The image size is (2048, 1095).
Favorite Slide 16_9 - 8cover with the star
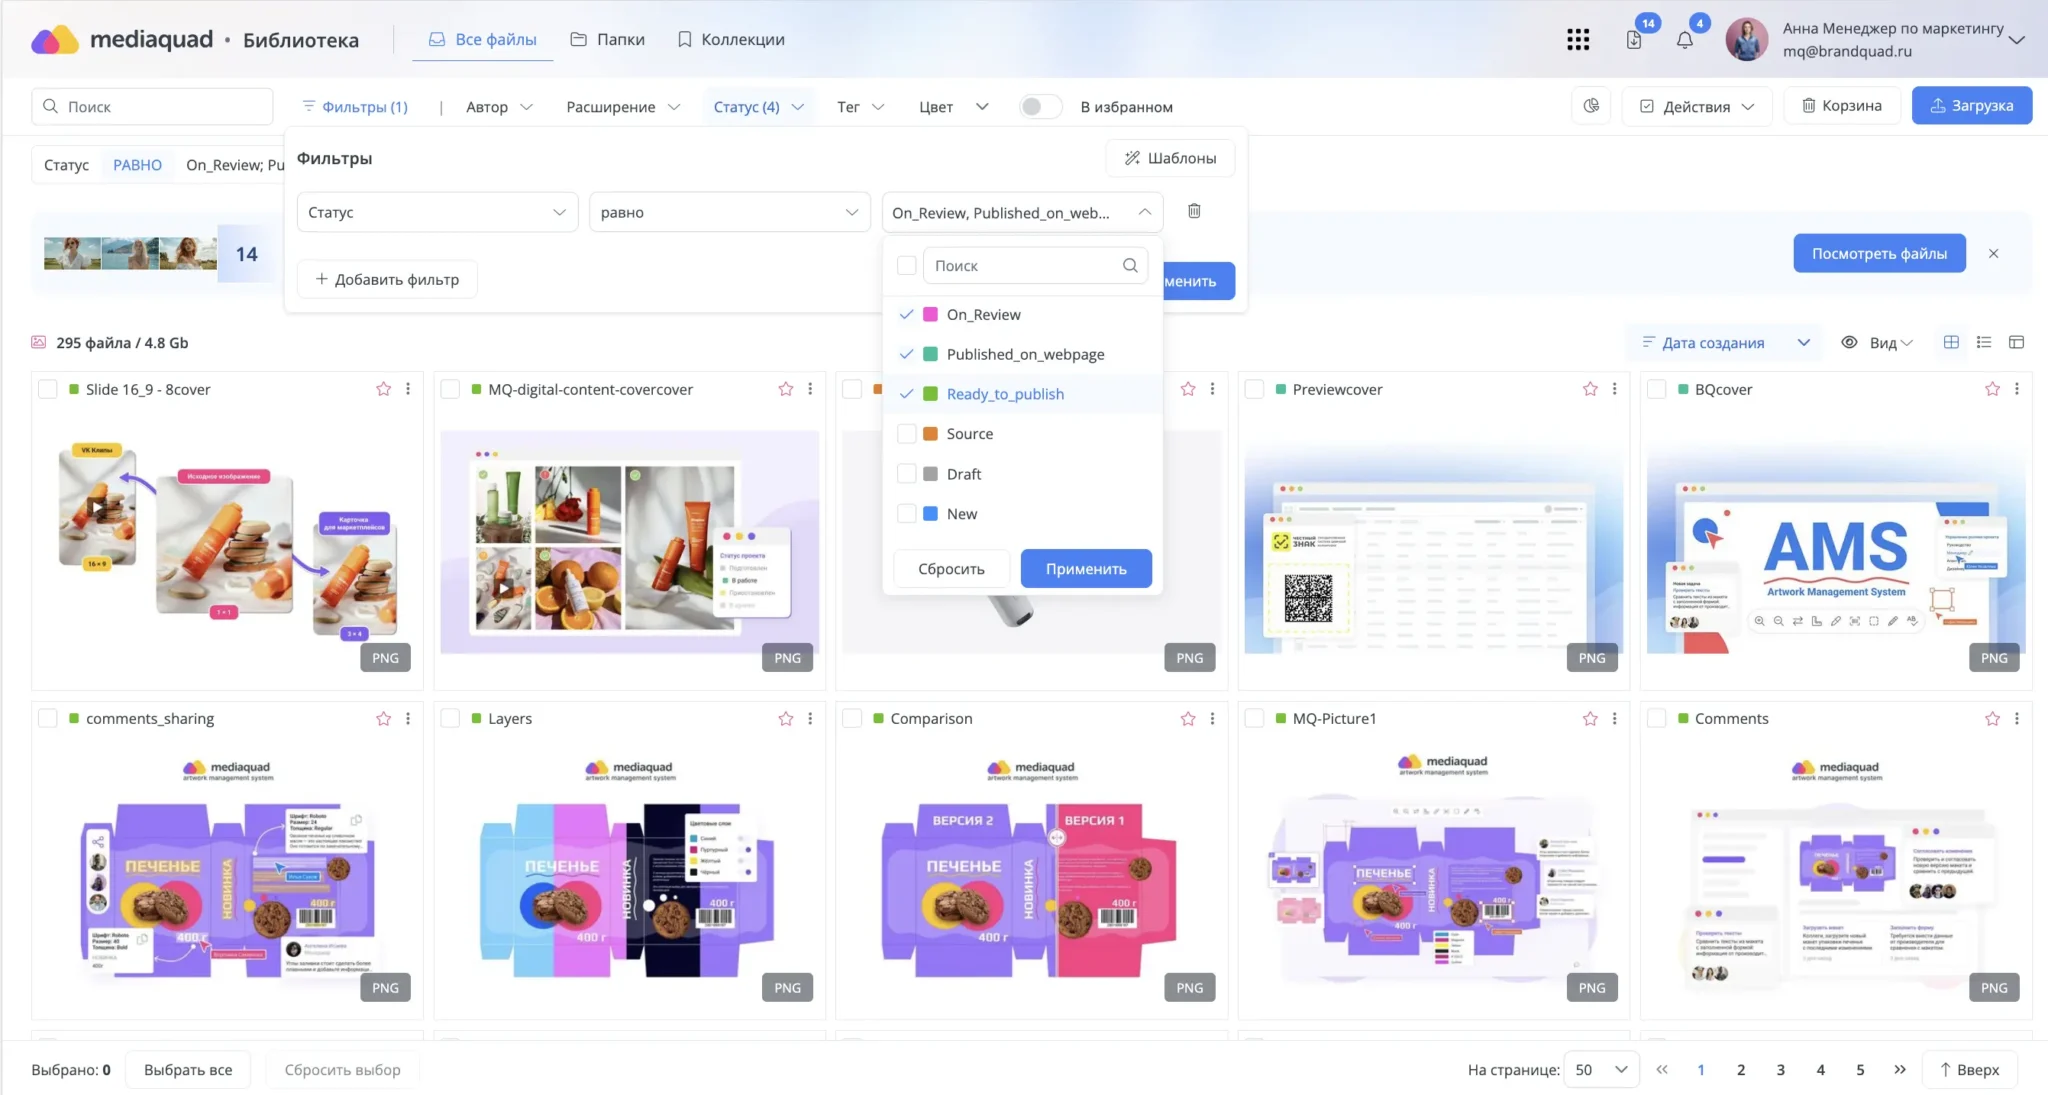click(383, 389)
